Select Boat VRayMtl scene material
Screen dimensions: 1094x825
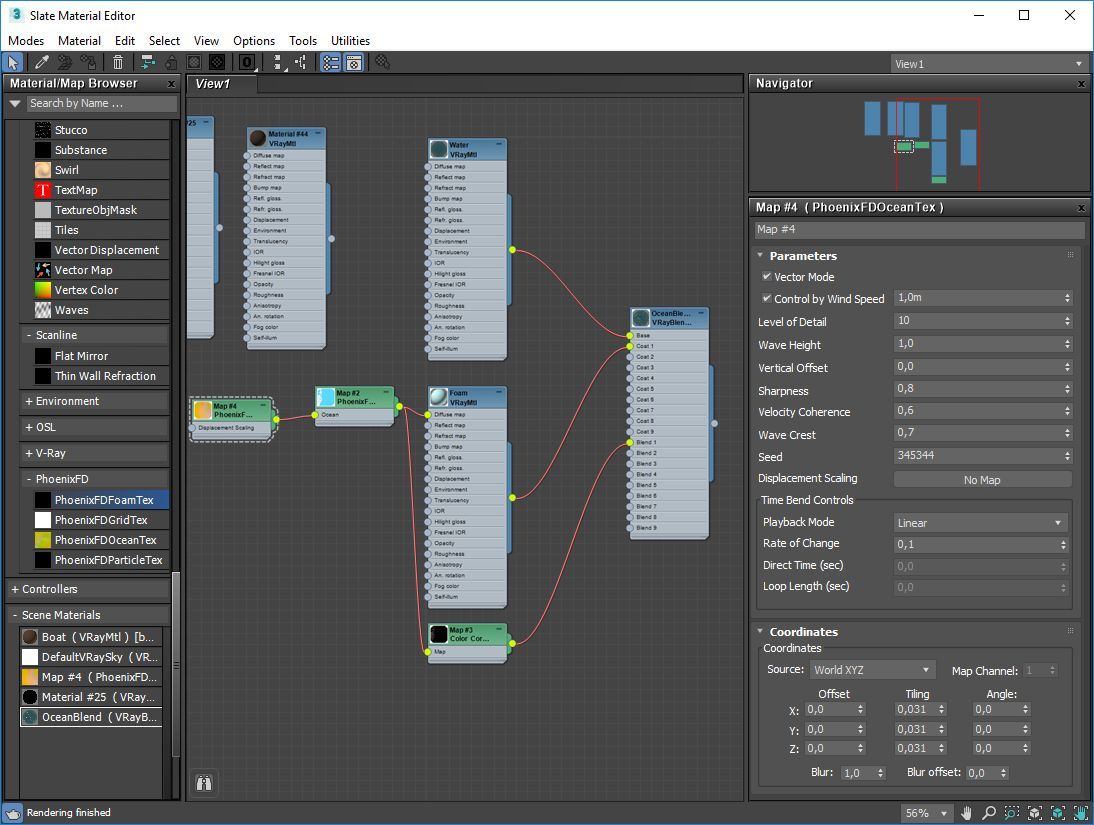tap(91, 637)
